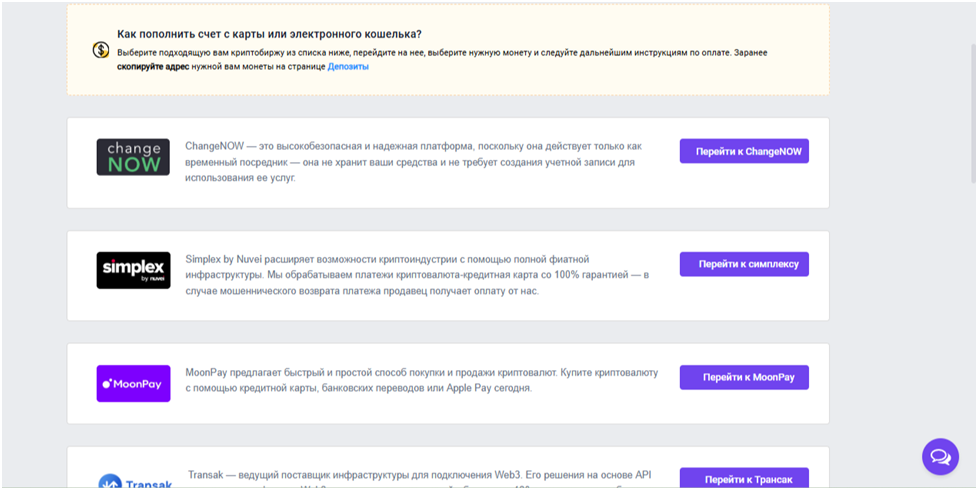Image resolution: width=978 pixels, height=490 pixels.
Task: Click the Transak description text
Action: point(420,476)
